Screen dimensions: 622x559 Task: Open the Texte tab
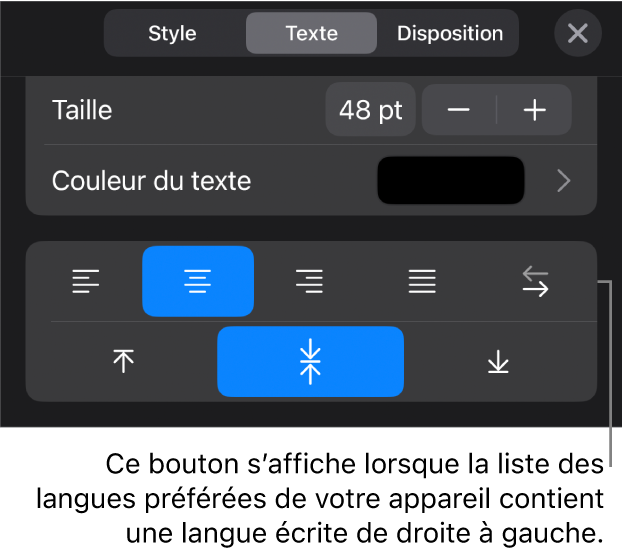pos(311,33)
